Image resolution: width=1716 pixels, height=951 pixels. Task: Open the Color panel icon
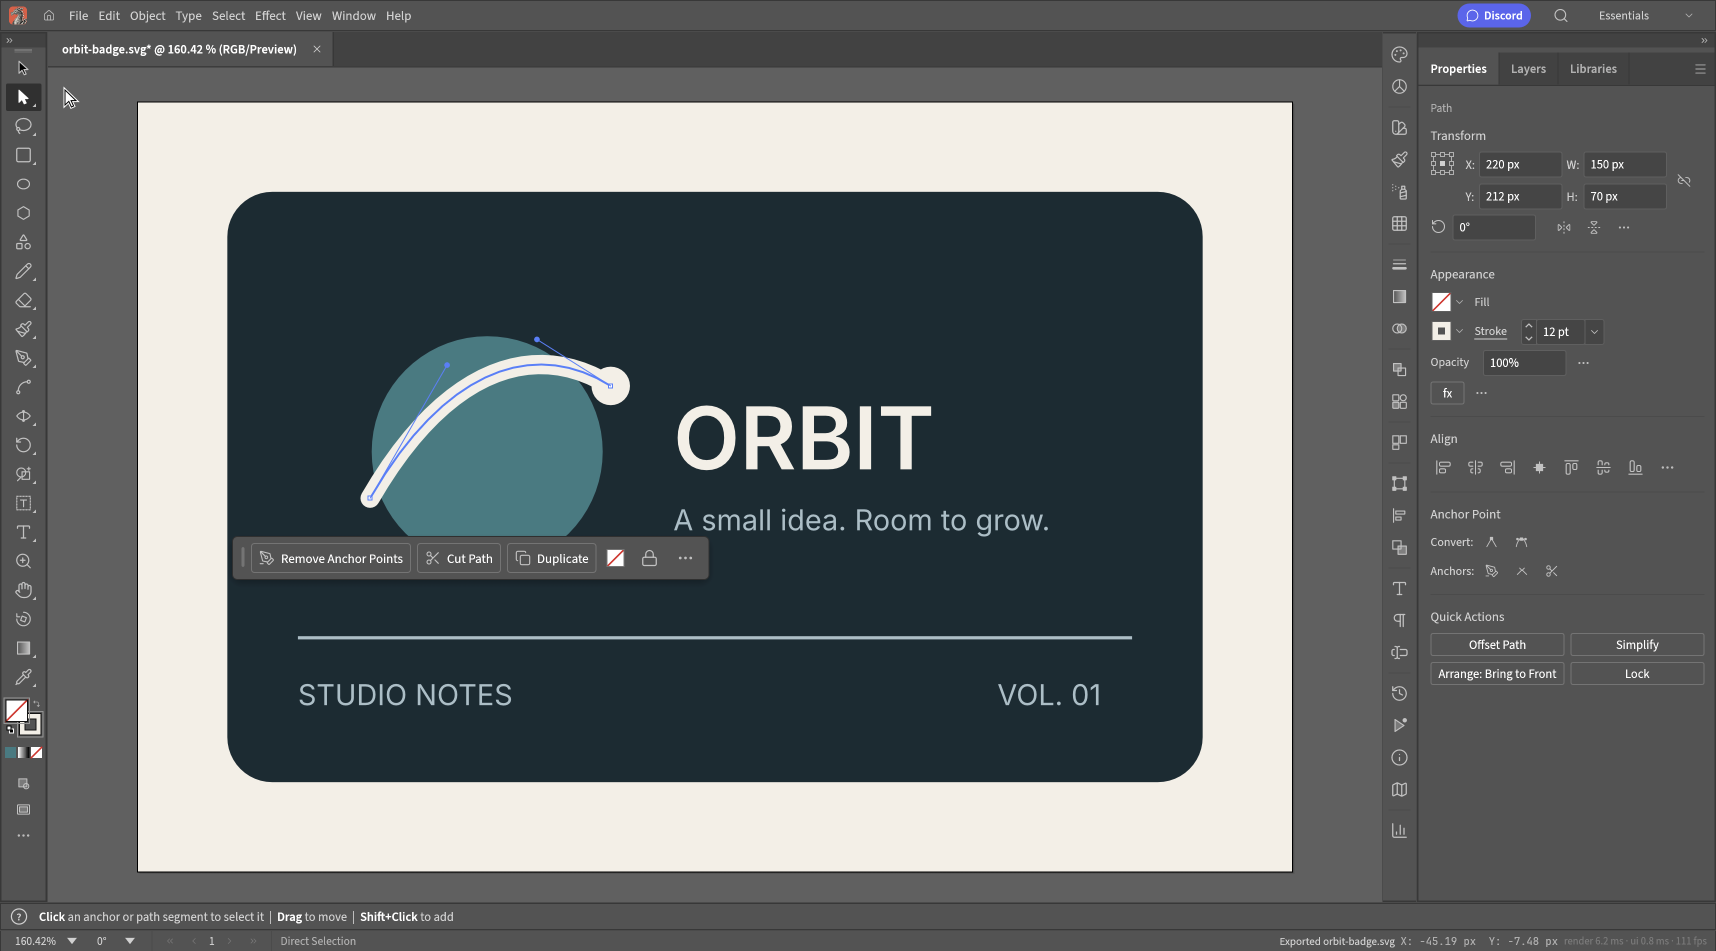click(1399, 55)
